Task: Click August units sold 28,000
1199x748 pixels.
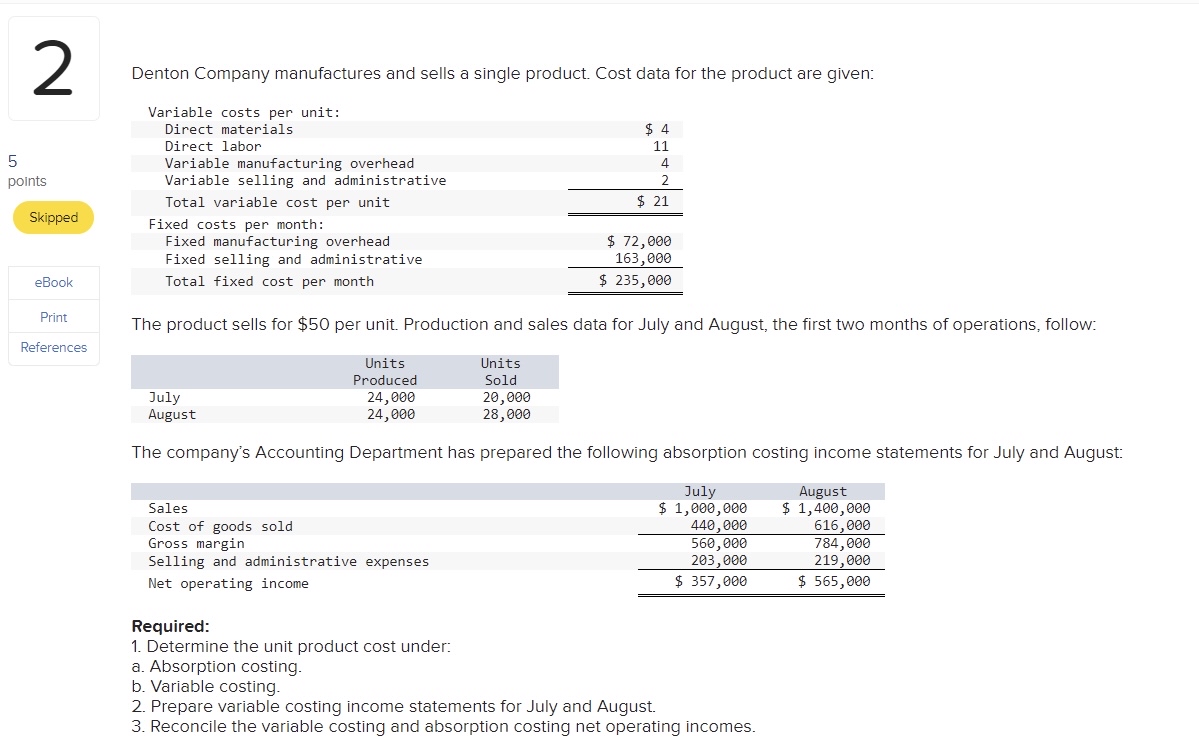Action: [x=506, y=415]
